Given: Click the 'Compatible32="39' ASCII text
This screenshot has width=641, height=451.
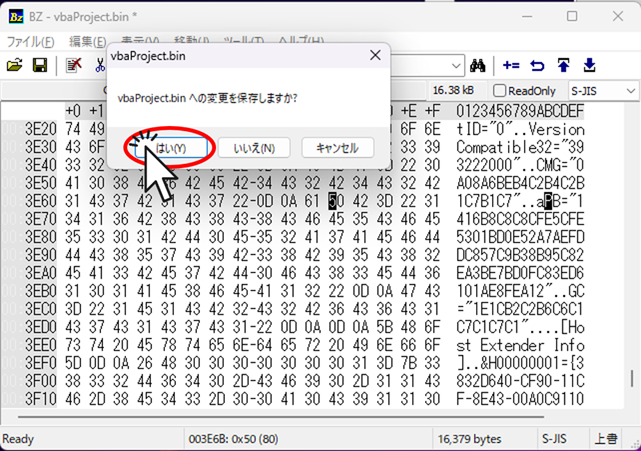Looking at the screenshot, I should [x=520, y=147].
